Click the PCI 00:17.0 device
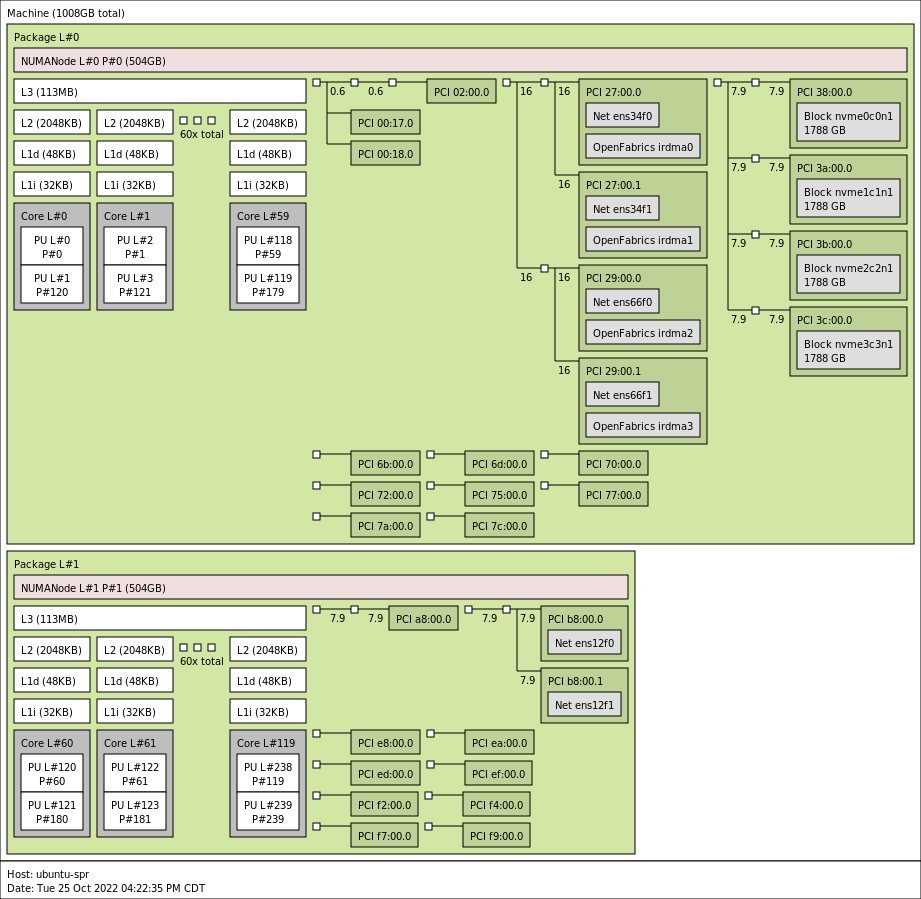Viewport: 921px width, 899px height. [385, 123]
